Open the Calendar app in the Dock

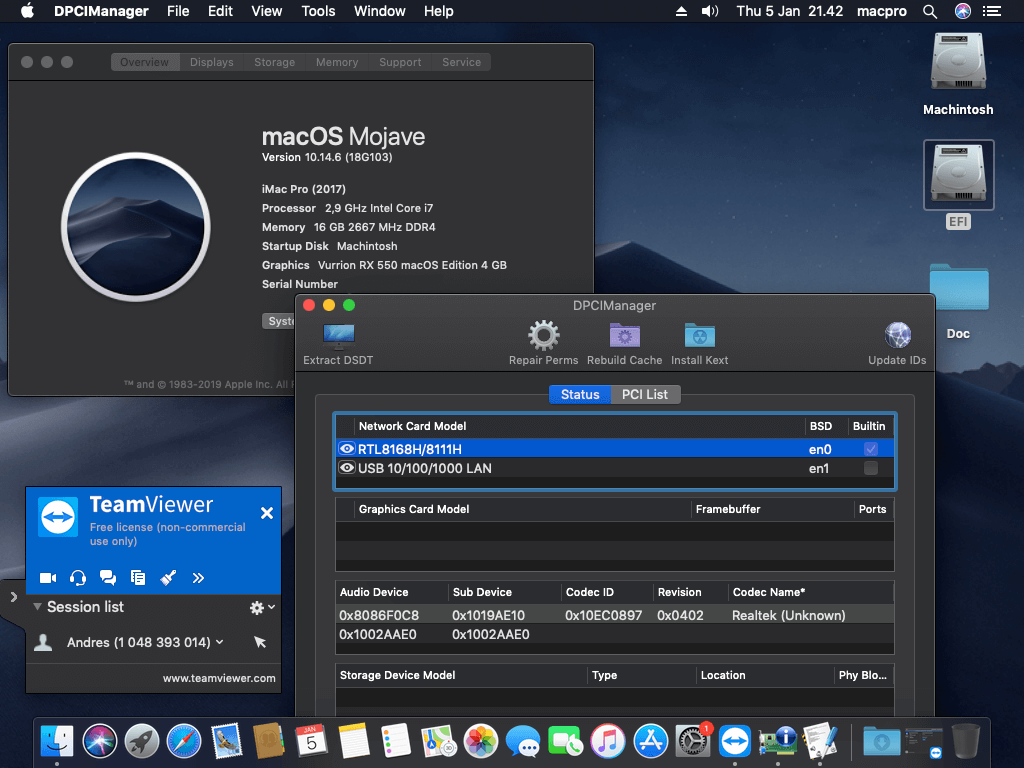point(311,741)
